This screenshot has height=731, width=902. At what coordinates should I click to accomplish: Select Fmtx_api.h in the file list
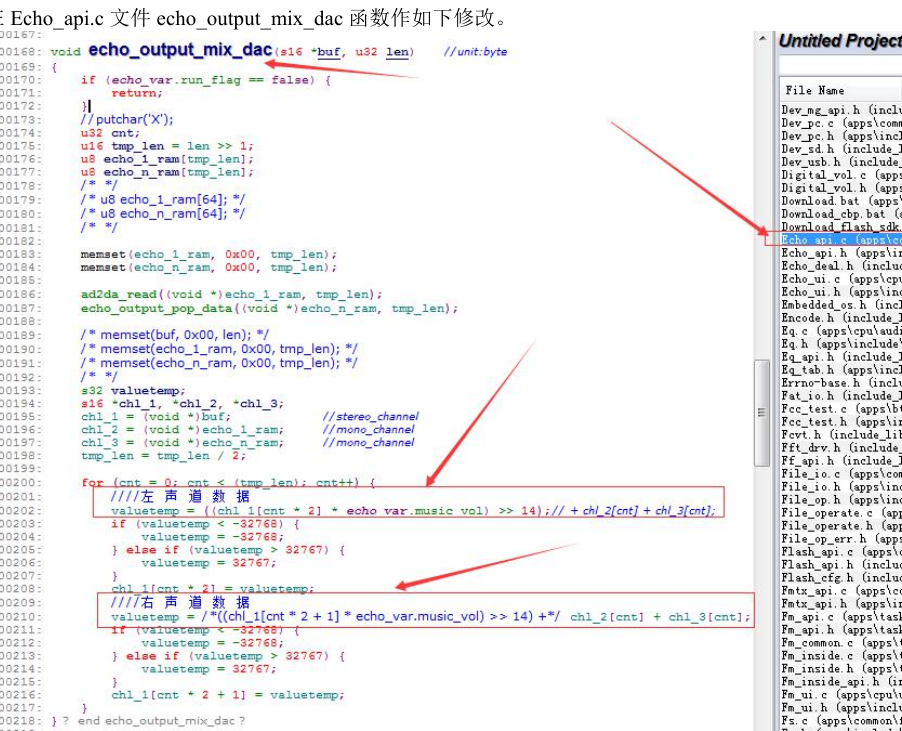point(841,604)
